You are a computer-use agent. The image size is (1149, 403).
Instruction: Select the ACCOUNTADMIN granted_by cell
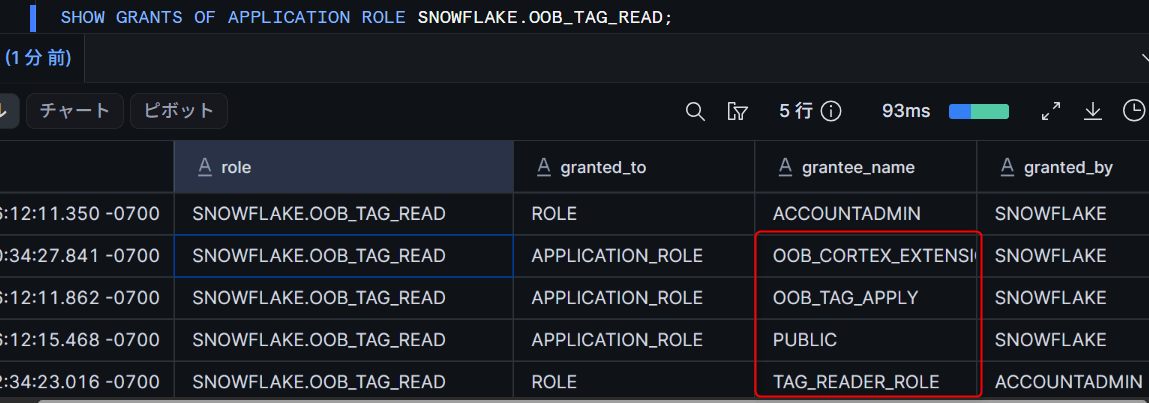tap(1063, 382)
